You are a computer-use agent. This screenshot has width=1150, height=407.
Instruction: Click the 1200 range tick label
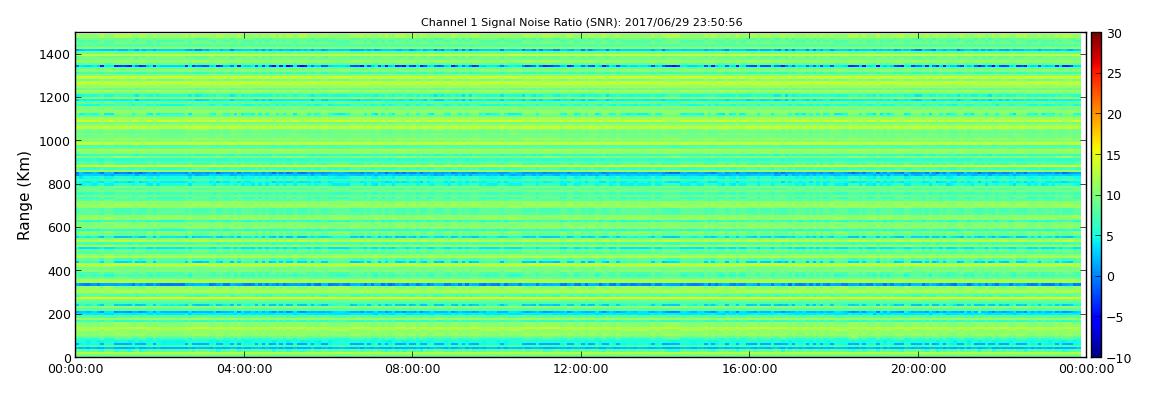tap(56, 98)
